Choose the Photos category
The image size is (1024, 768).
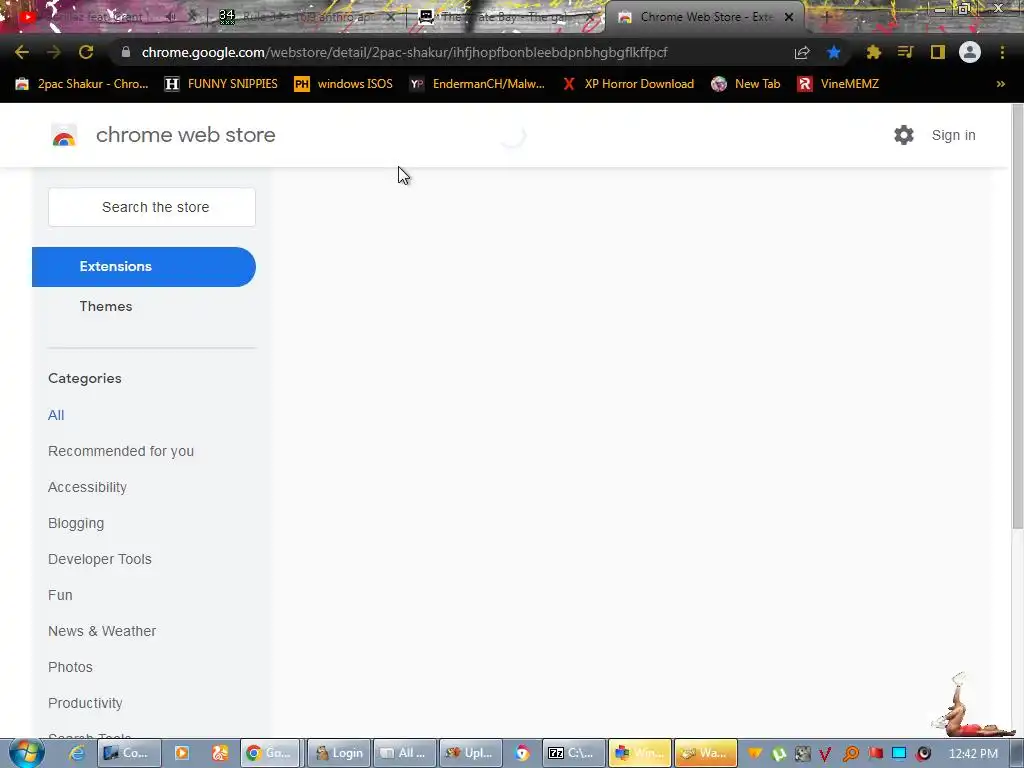pyautogui.click(x=71, y=667)
